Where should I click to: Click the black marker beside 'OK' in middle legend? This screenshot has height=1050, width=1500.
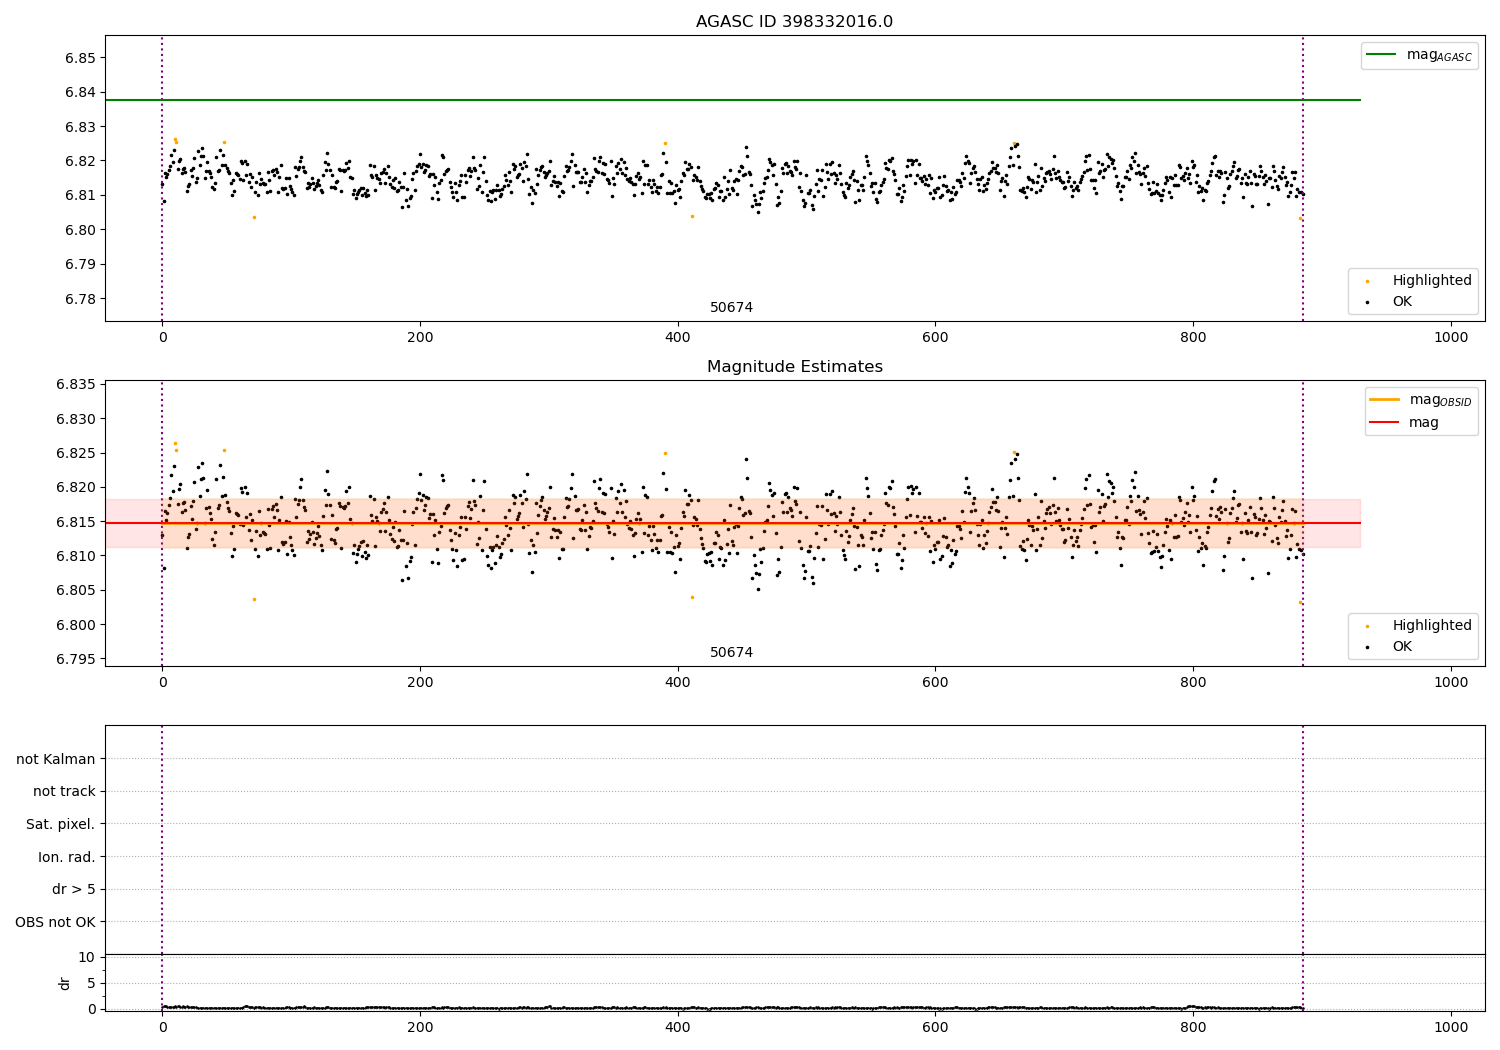tap(1368, 647)
